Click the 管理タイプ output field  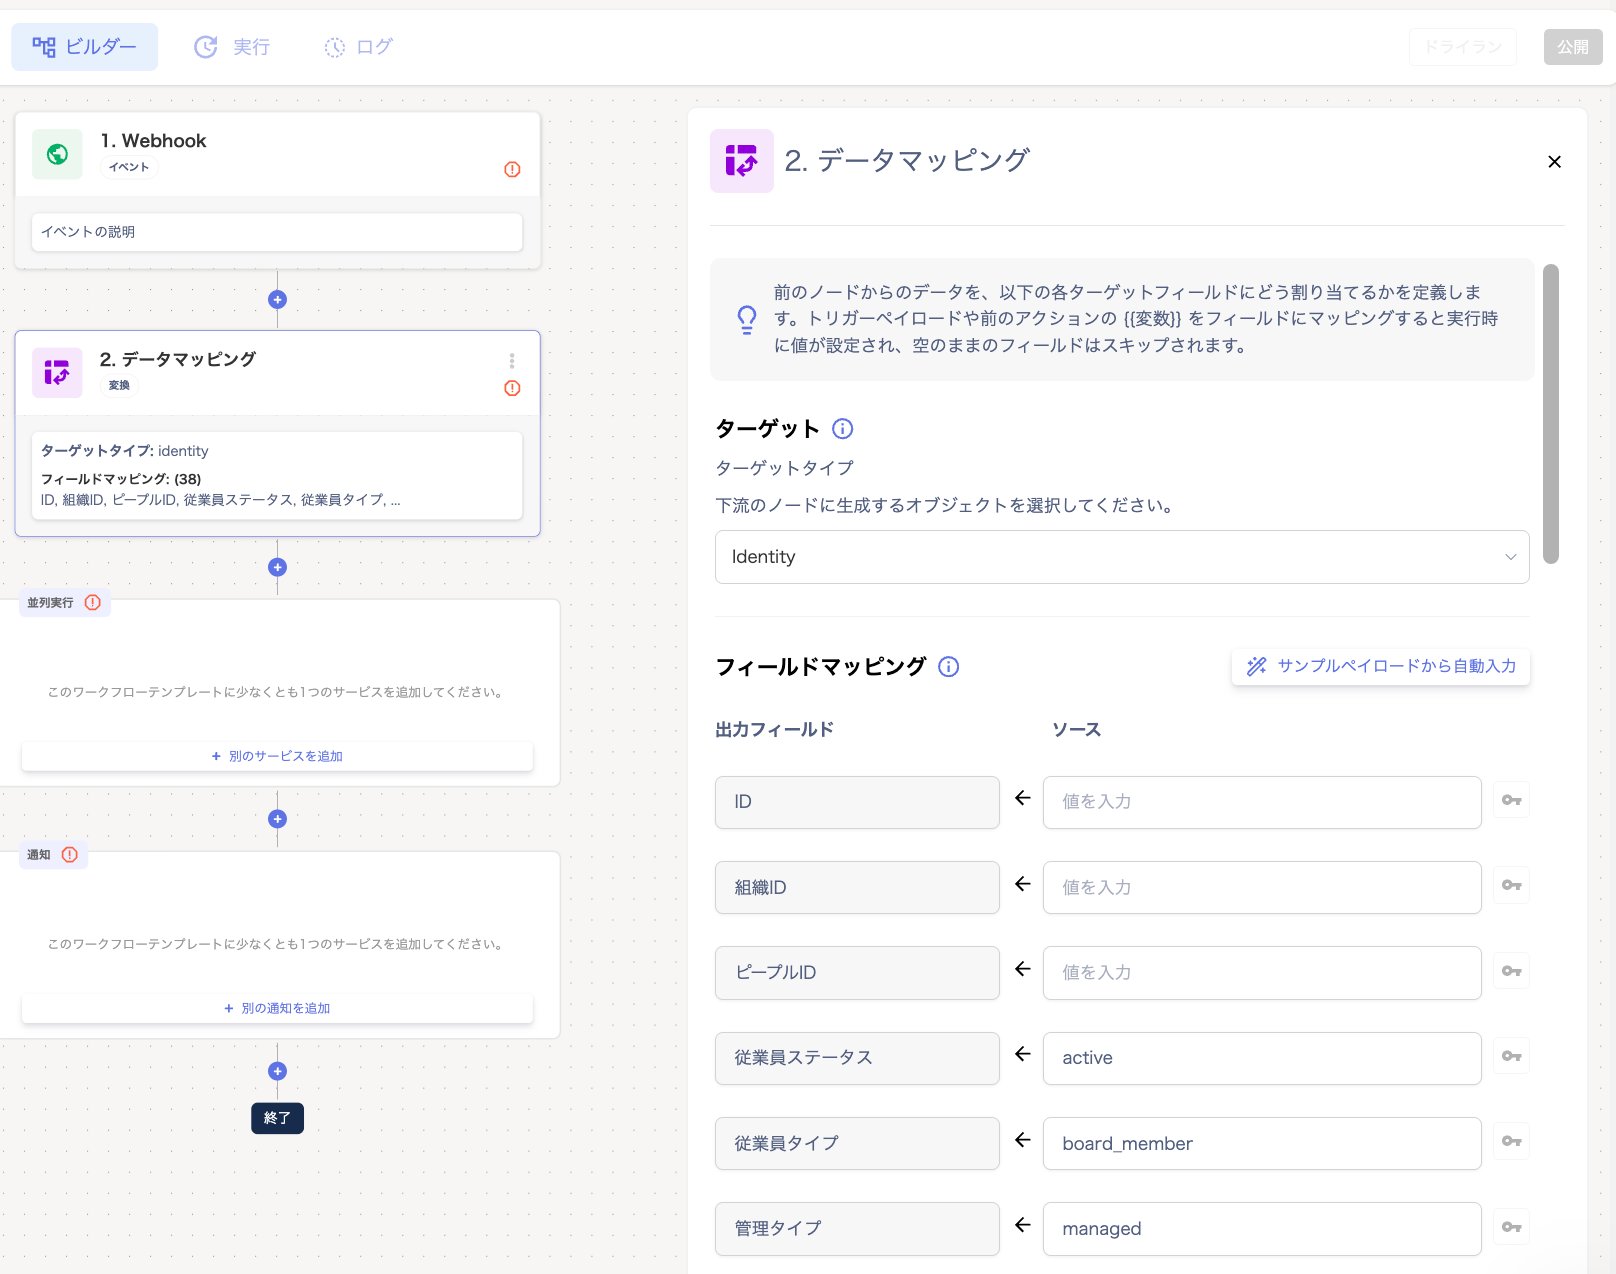(857, 1229)
